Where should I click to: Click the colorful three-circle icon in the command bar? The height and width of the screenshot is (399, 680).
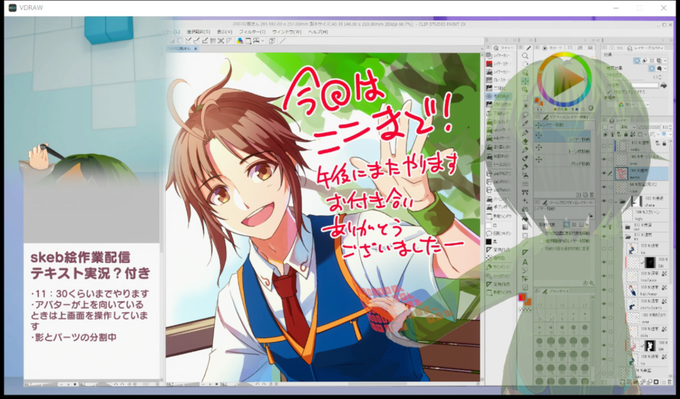[x=240, y=41]
